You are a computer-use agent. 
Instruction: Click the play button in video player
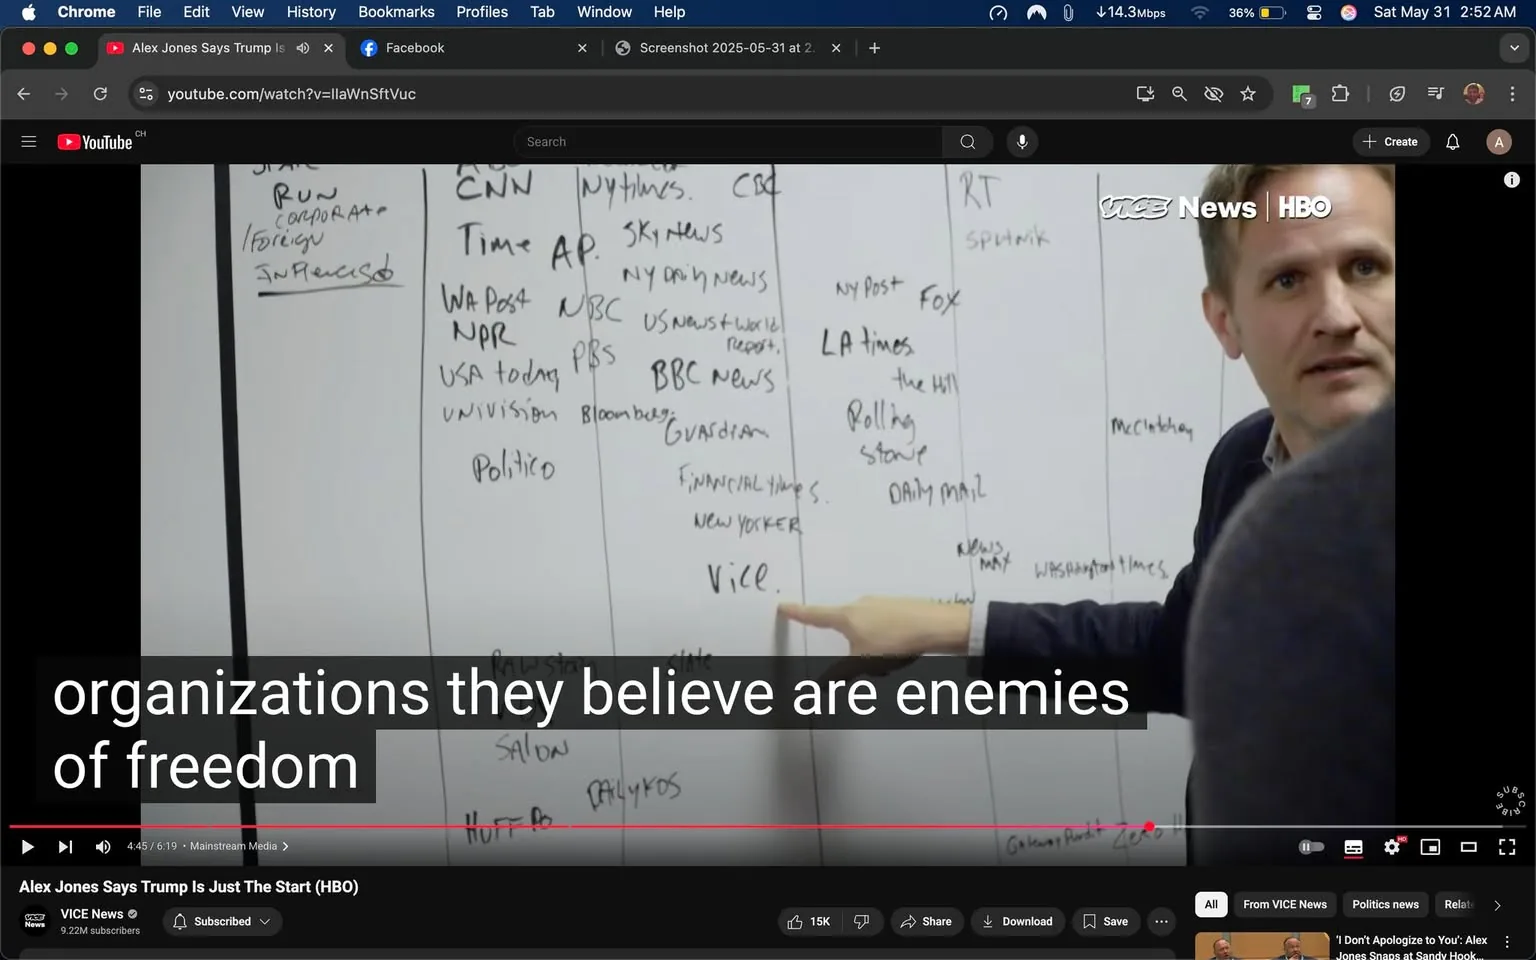(27, 847)
